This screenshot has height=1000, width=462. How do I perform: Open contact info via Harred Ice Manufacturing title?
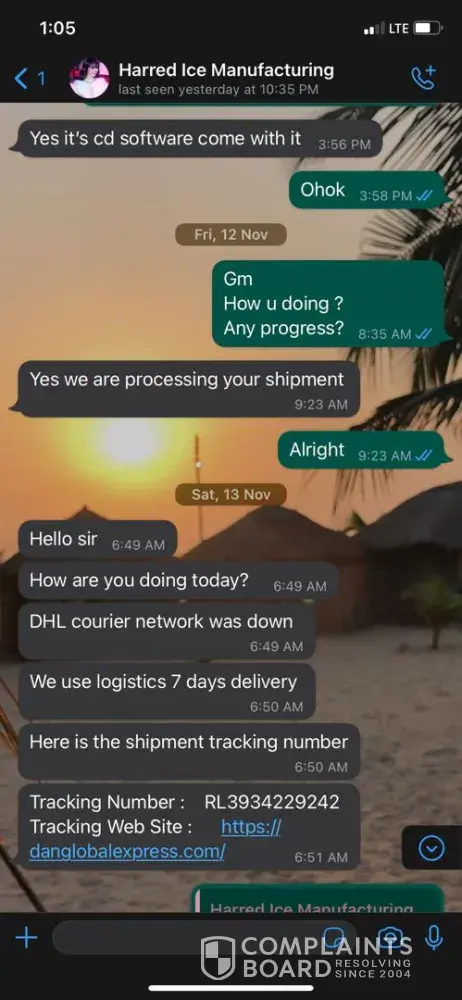(x=226, y=70)
